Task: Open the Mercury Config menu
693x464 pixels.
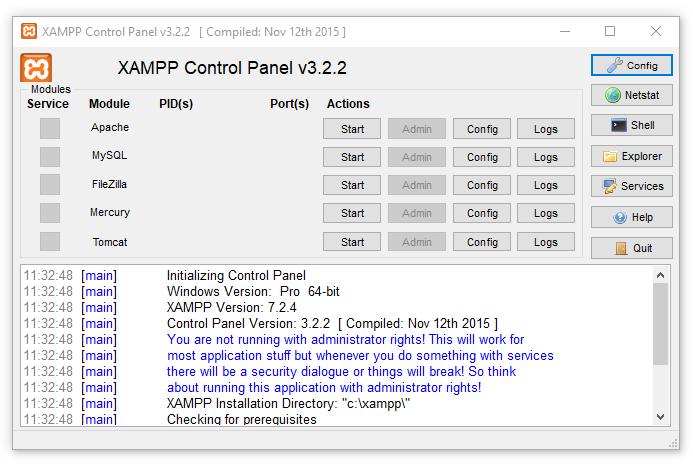Action: tap(482, 213)
